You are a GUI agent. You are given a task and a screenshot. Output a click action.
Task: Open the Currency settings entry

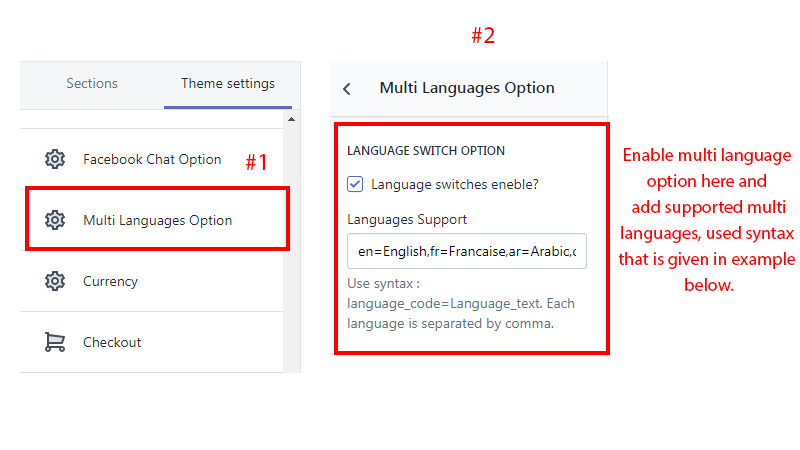click(110, 281)
